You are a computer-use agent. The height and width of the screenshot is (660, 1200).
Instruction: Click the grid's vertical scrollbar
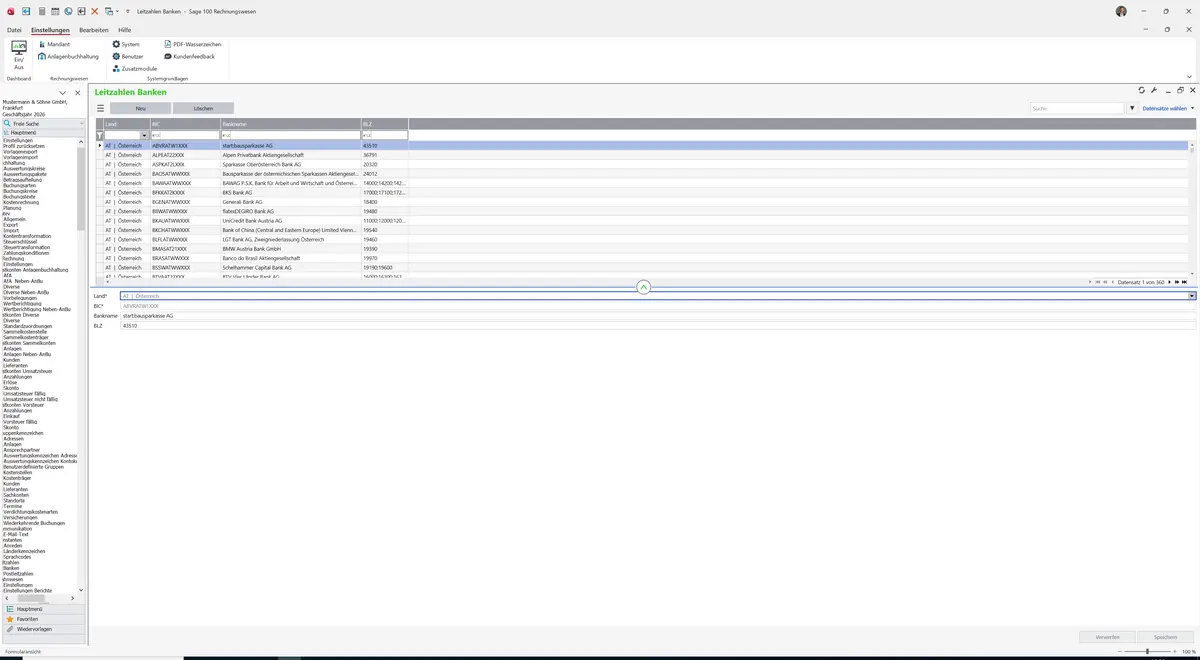pyautogui.click(x=1192, y=208)
